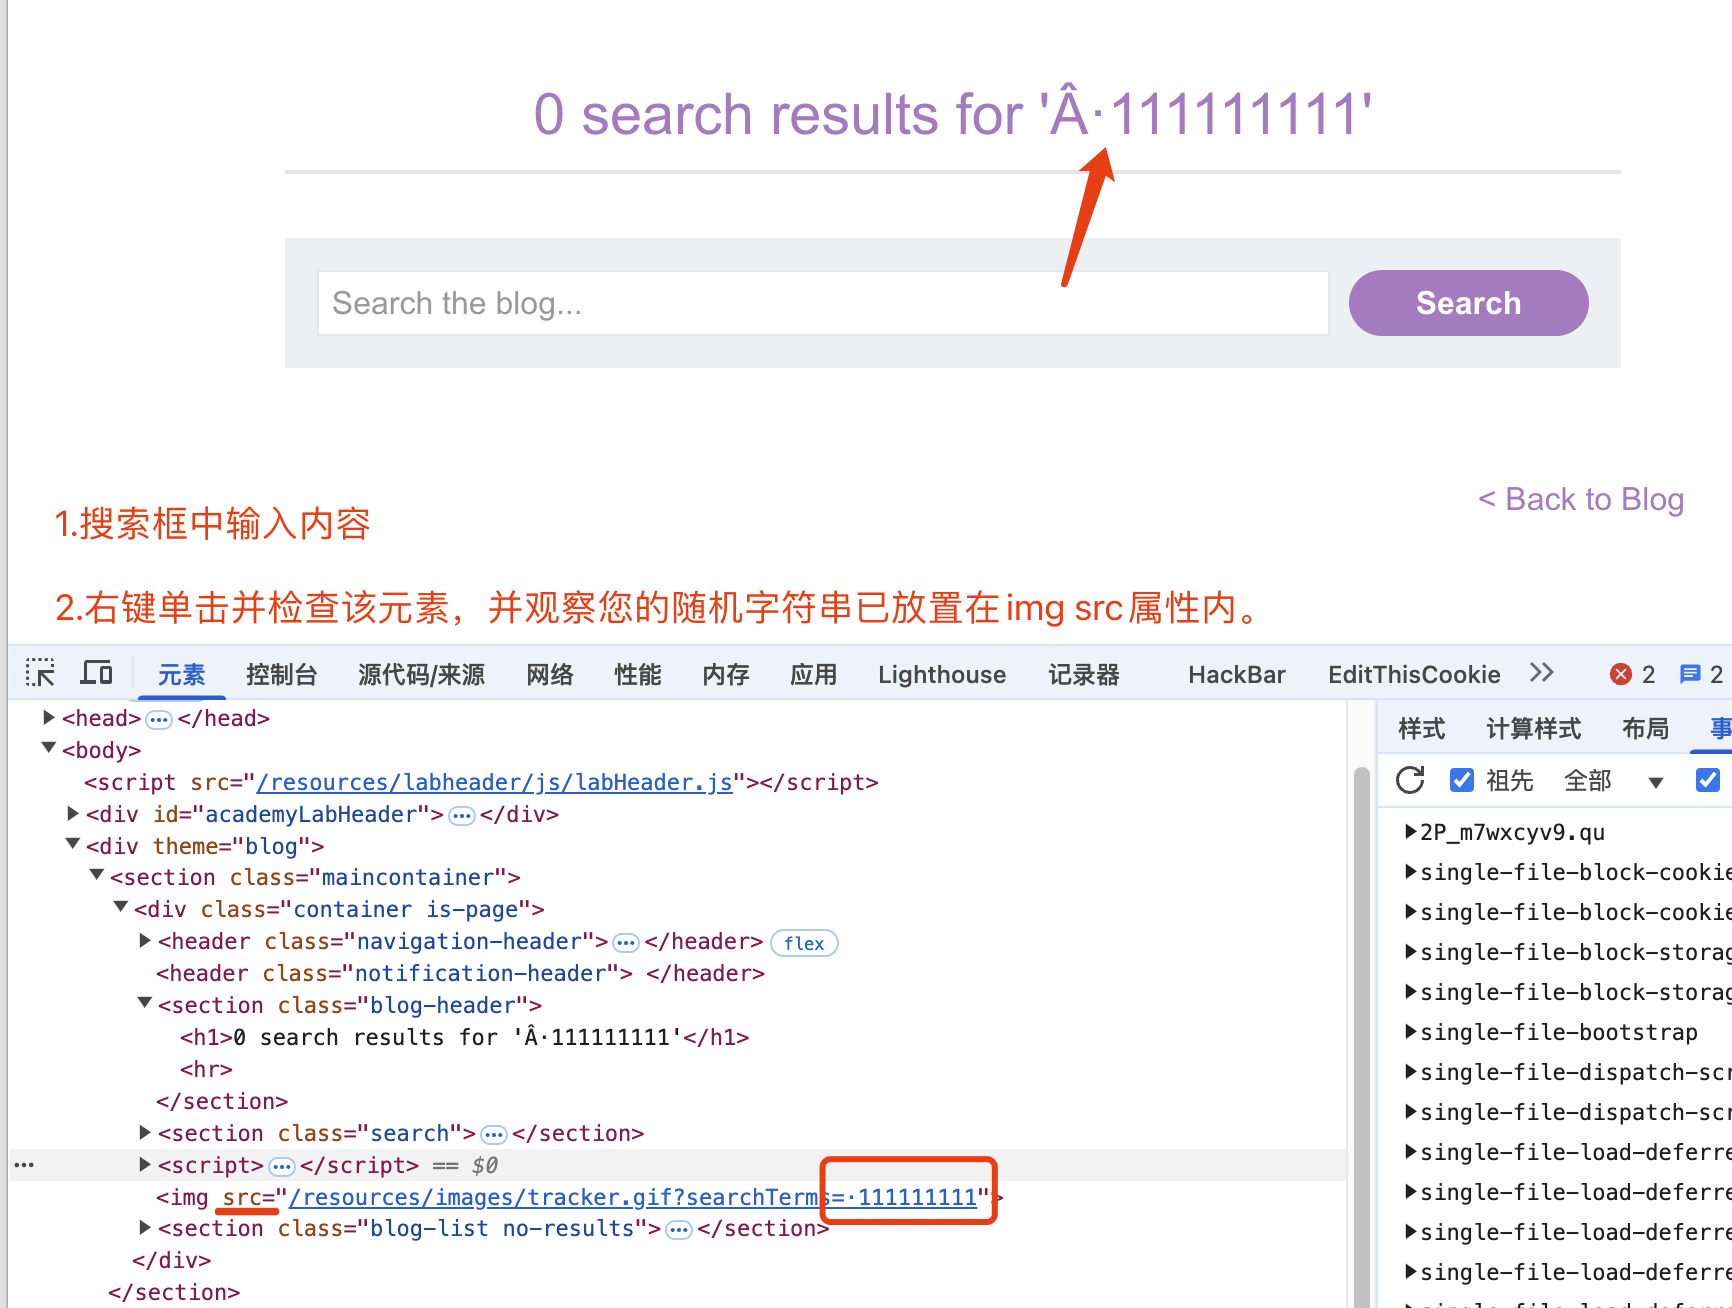Click the Elements panel vertical scrollbar
This screenshot has width=1732, height=1308.
pos(1360,1000)
